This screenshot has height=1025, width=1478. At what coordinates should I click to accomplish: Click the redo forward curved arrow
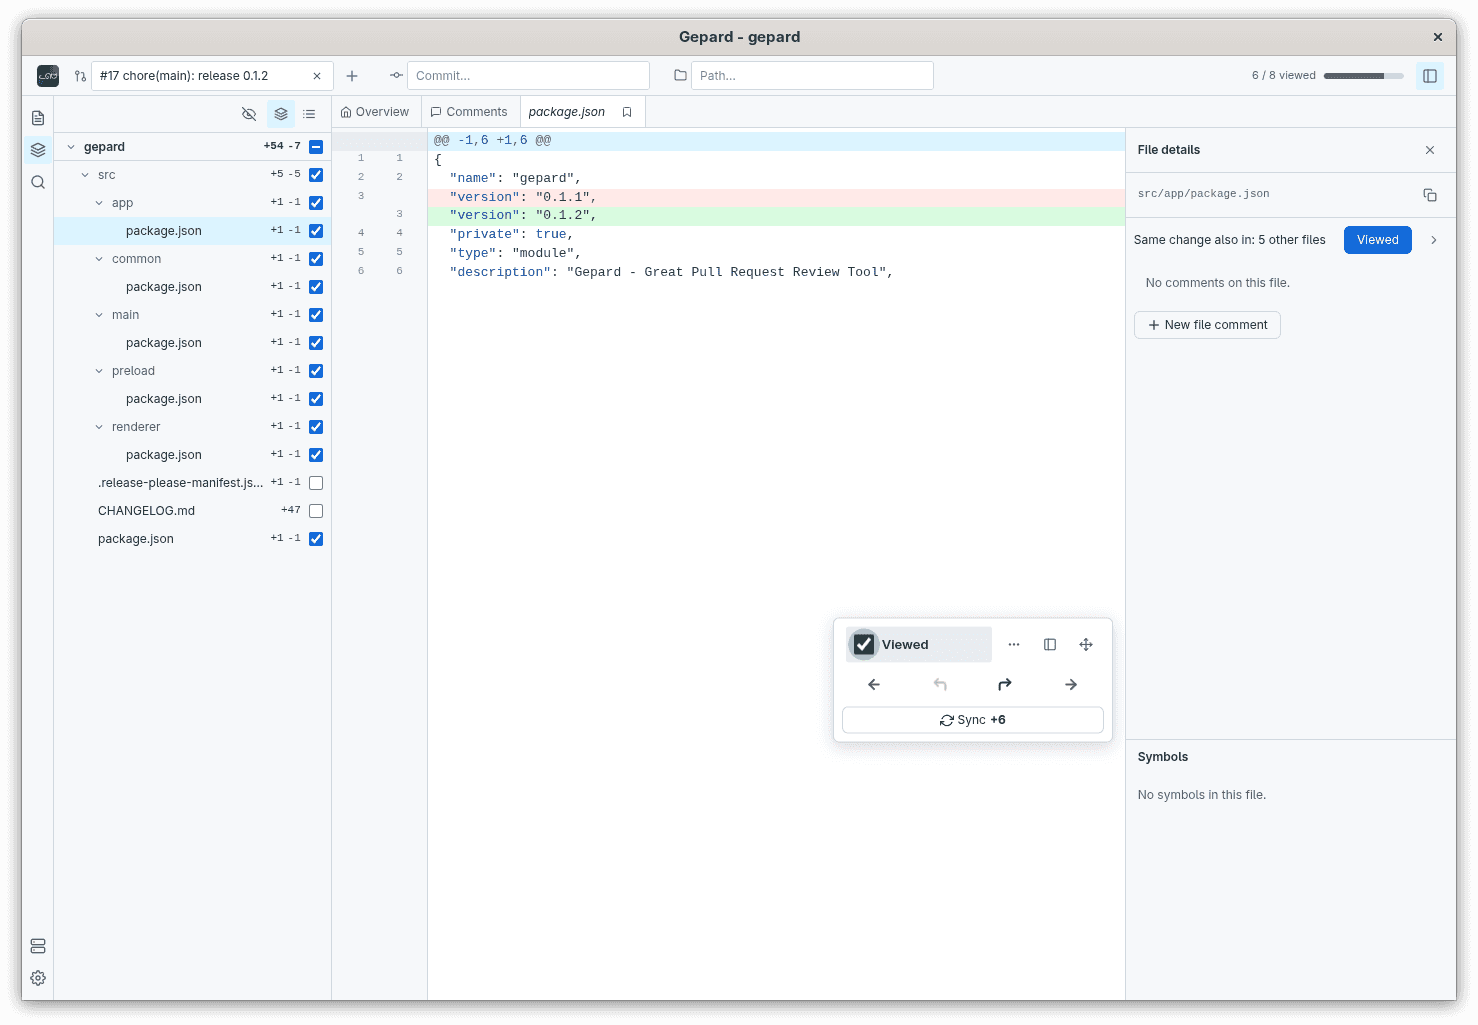tap(1005, 685)
